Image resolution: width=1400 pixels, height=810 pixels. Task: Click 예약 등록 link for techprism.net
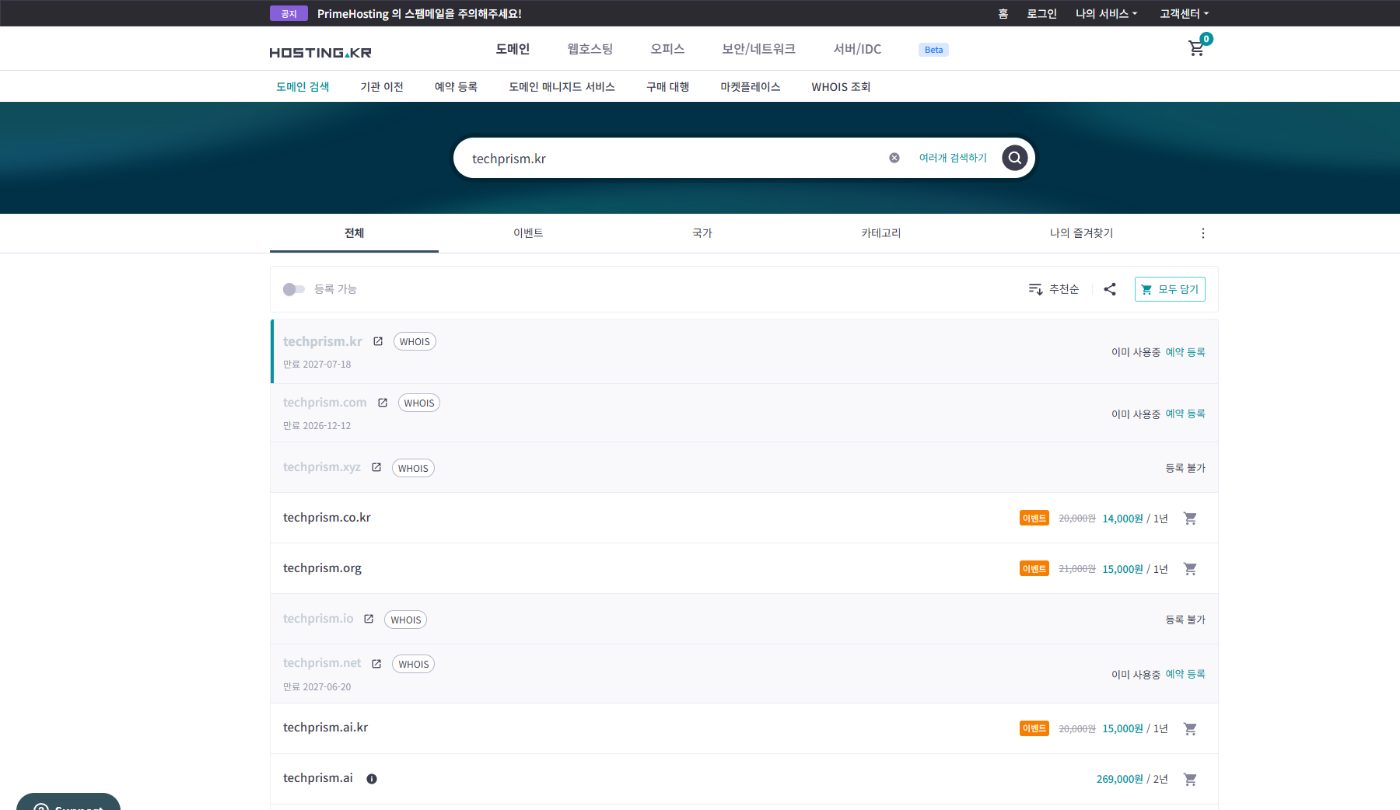click(1185, 674)
